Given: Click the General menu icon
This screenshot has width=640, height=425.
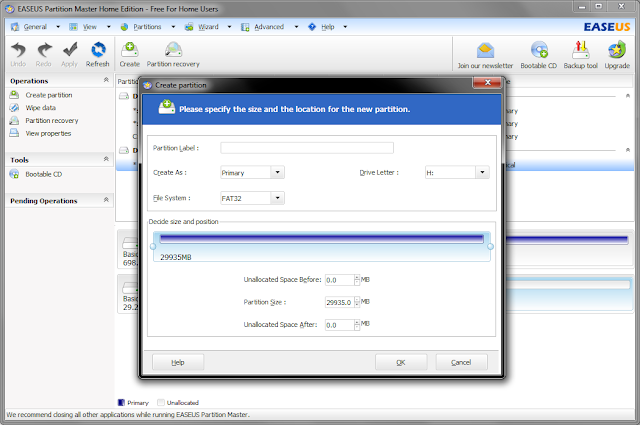Looking at the screenshot, I should [x=15, y=27].
